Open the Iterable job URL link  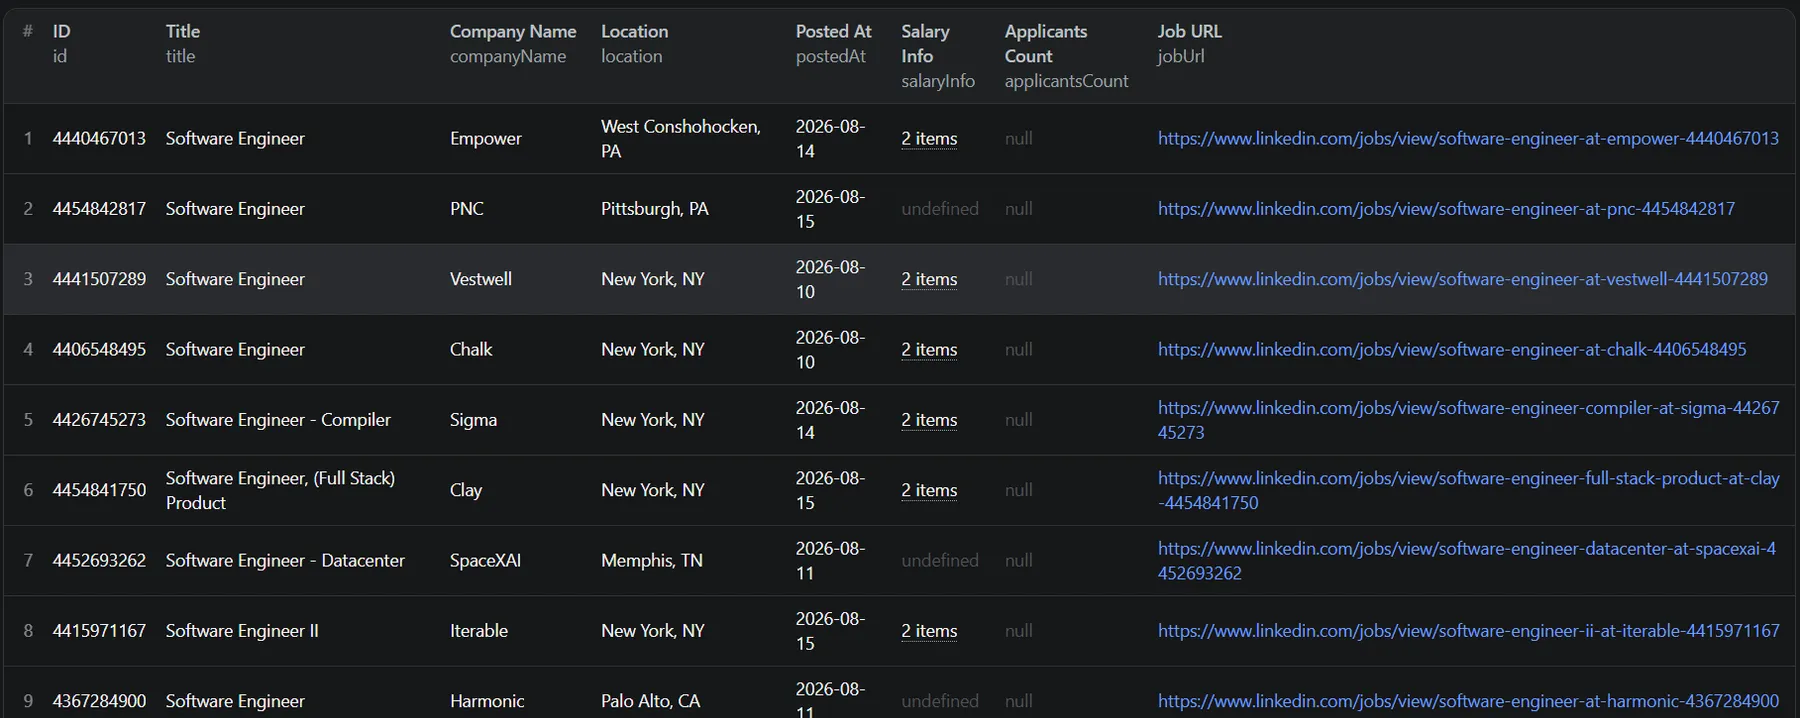click(x=1469, y=631)
